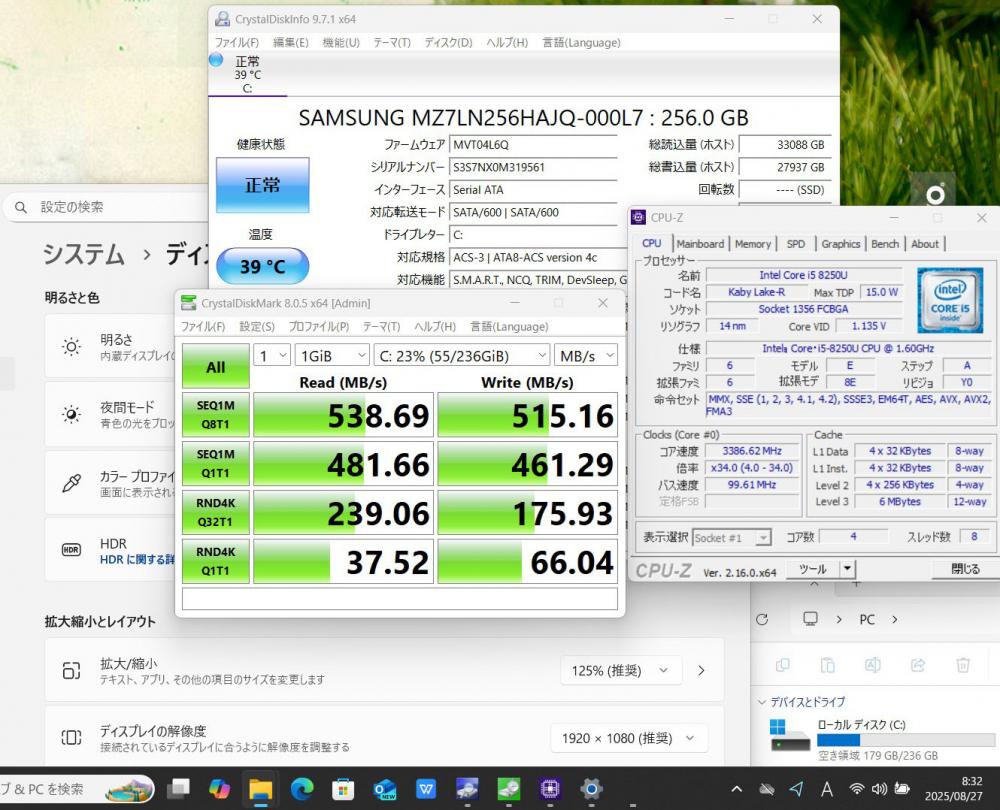Open new Outlook from the taskbar
The width and height of the screenshot is (1000, 810).
(x=385, y=790)
